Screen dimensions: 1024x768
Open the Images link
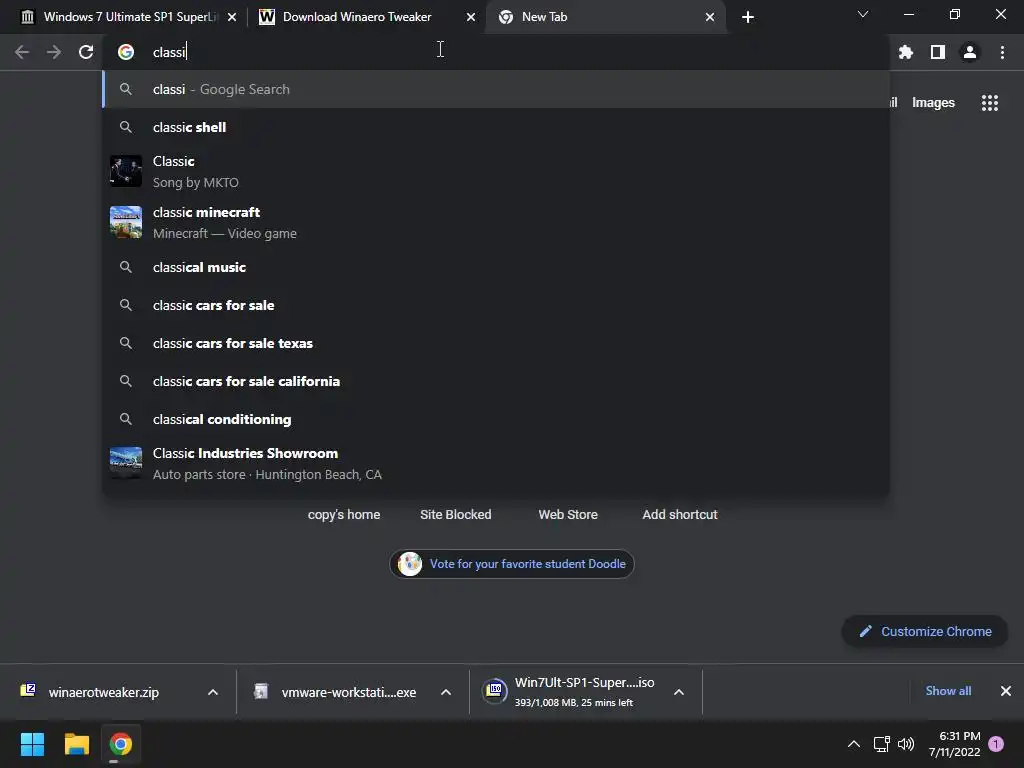tap(933, 103)
